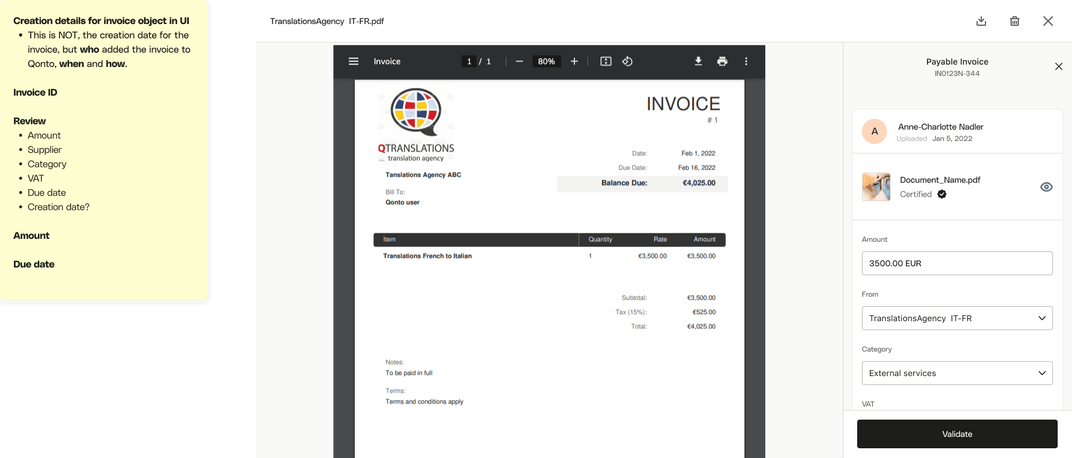Click the Balance Due €4,025.00 amount

click(699, 183)
